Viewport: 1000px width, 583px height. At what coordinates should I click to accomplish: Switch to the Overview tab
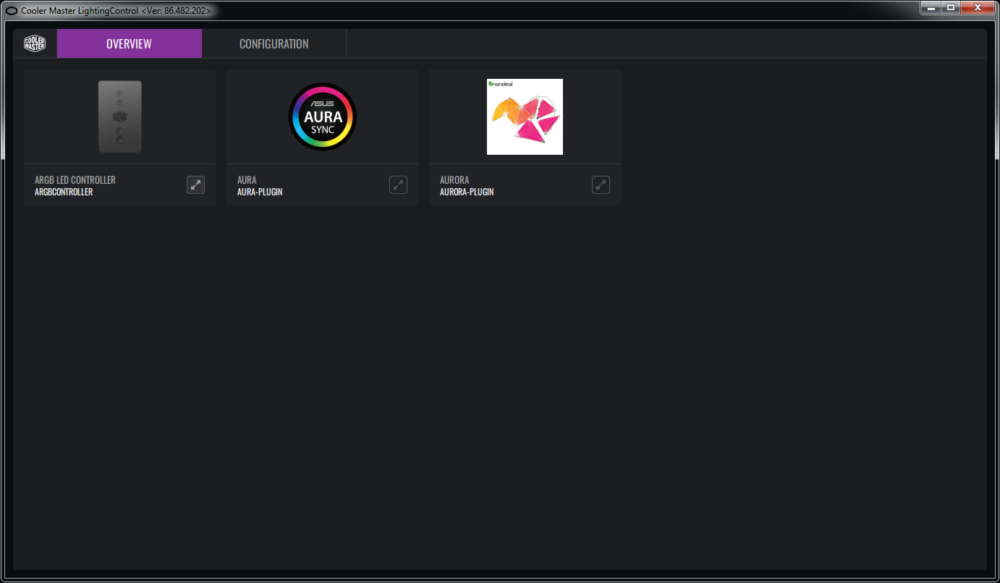pyautogui.click(x=129, y=43)
